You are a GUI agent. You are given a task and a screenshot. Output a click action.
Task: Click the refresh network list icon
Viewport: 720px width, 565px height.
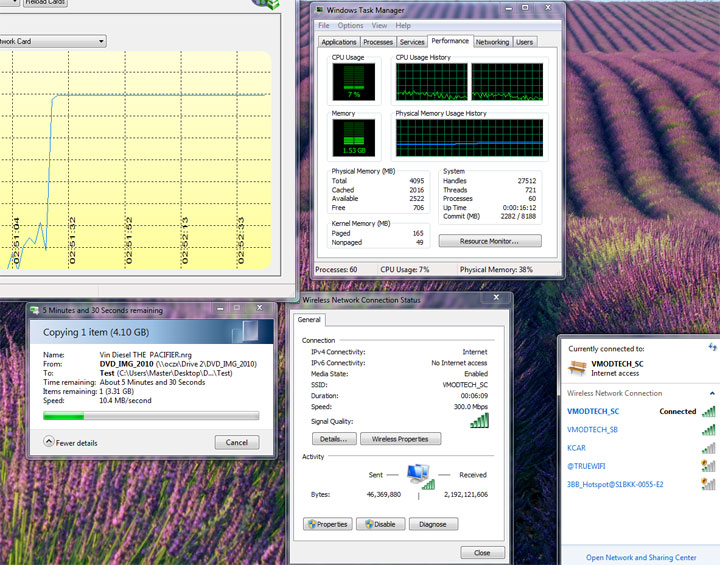point(712,346)
